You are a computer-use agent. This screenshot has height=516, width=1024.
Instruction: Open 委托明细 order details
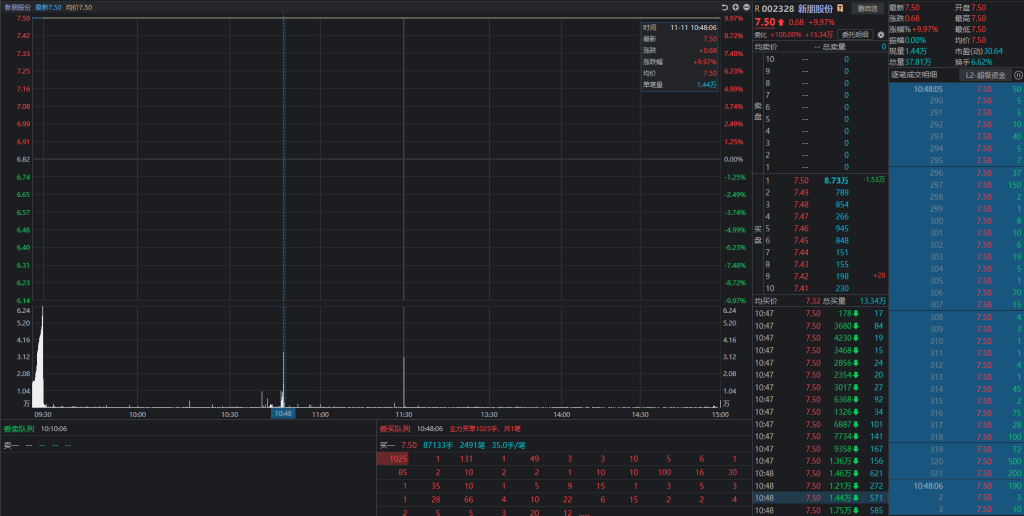pyautogui.click(x=855, y=34)
